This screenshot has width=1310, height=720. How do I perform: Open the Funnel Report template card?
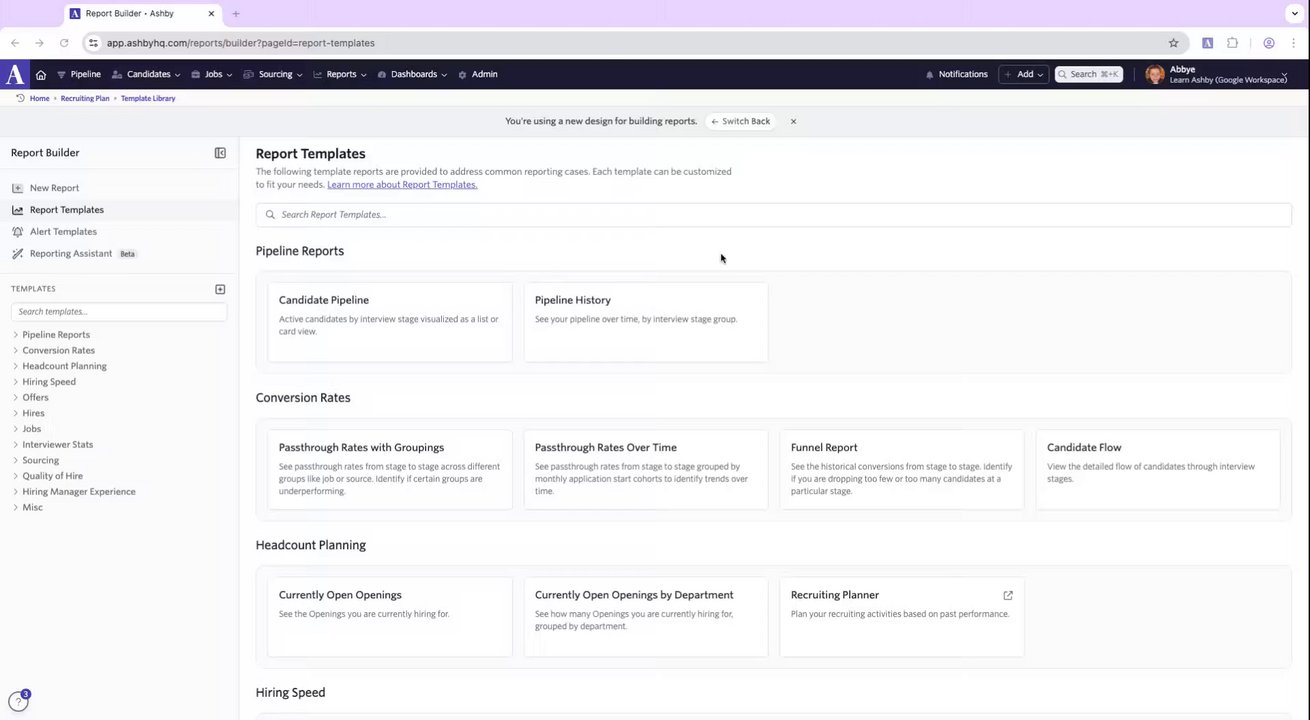point(901,470)
